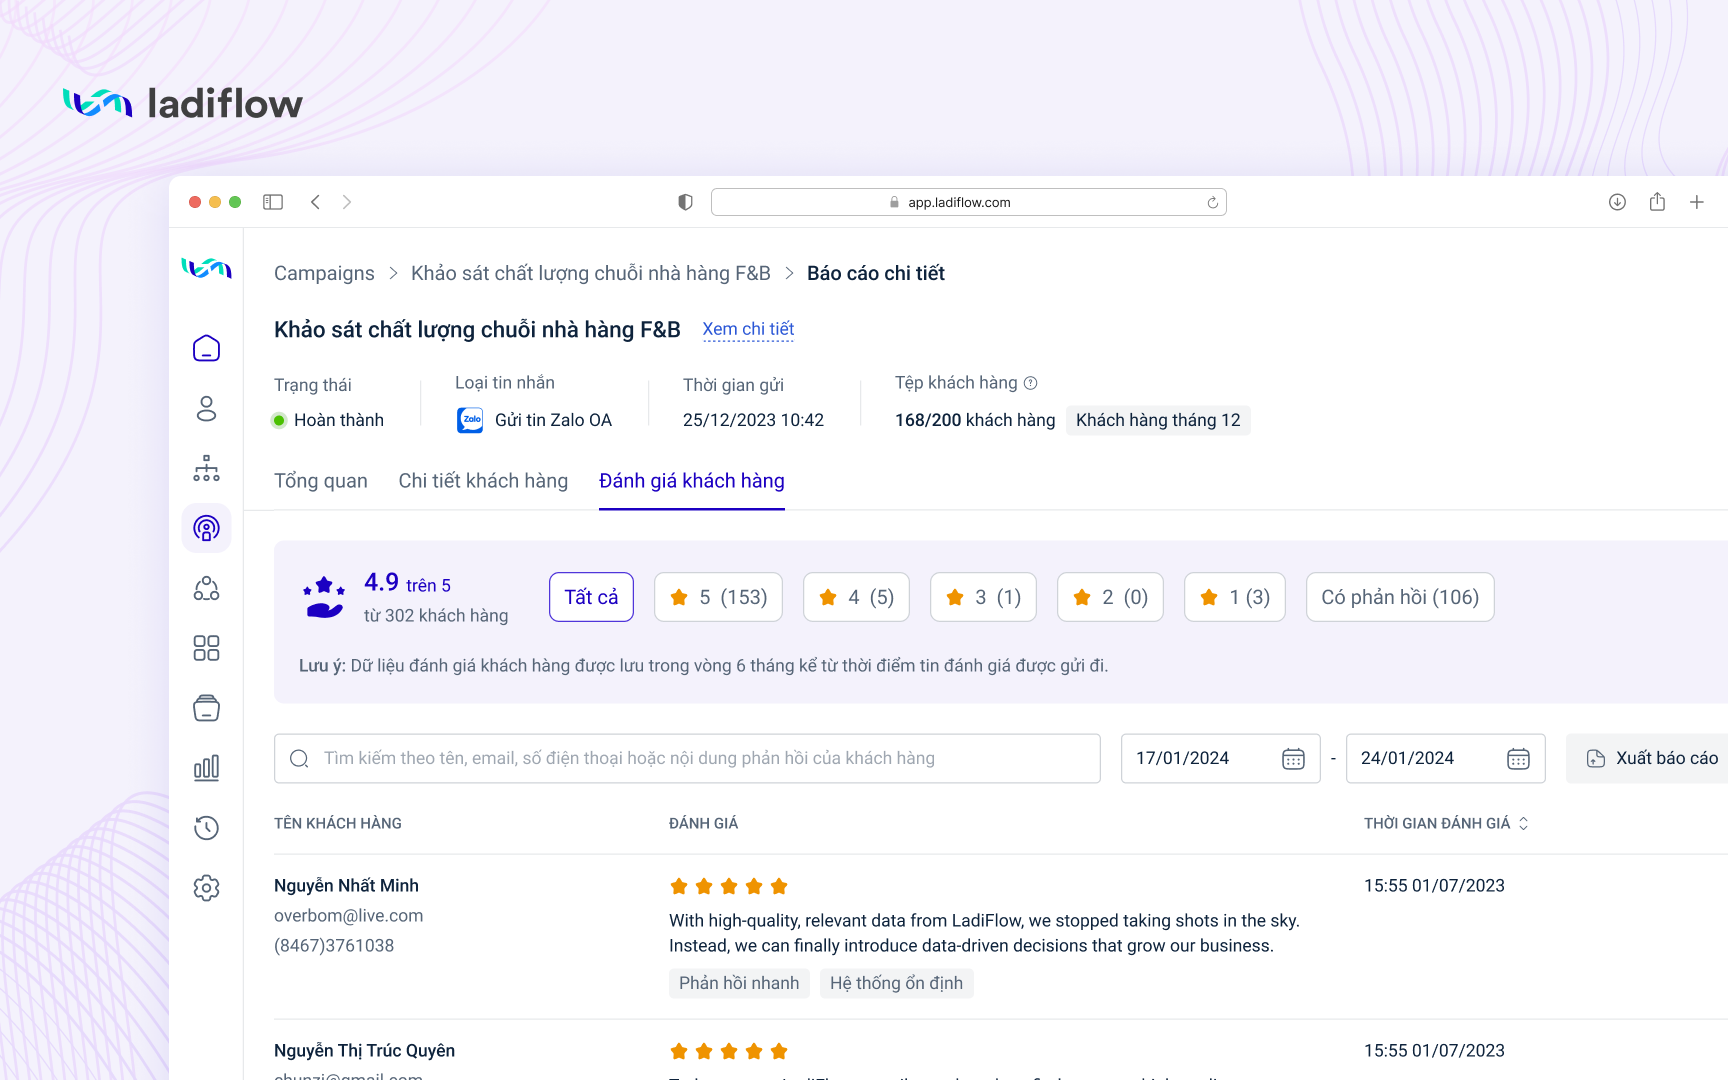Filter reviews by 5 stars (153)
Screen dimensions: 1728x1080
tap(718, 597)
